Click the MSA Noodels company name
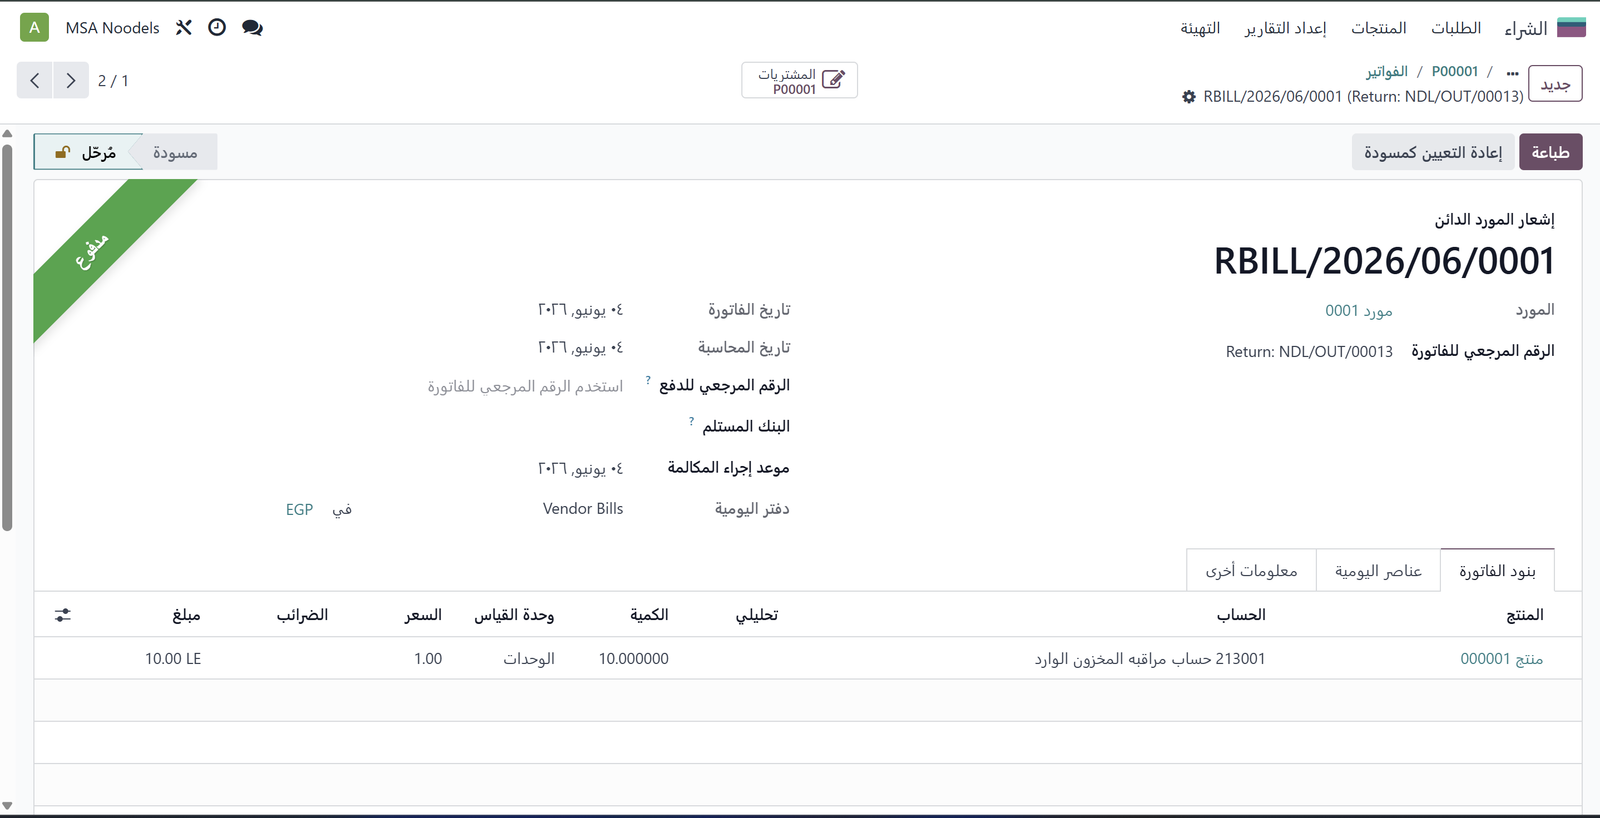Image resolution: width=1600 pixels, height=818 pixels. pyautogui.click(x=113, y=28)
